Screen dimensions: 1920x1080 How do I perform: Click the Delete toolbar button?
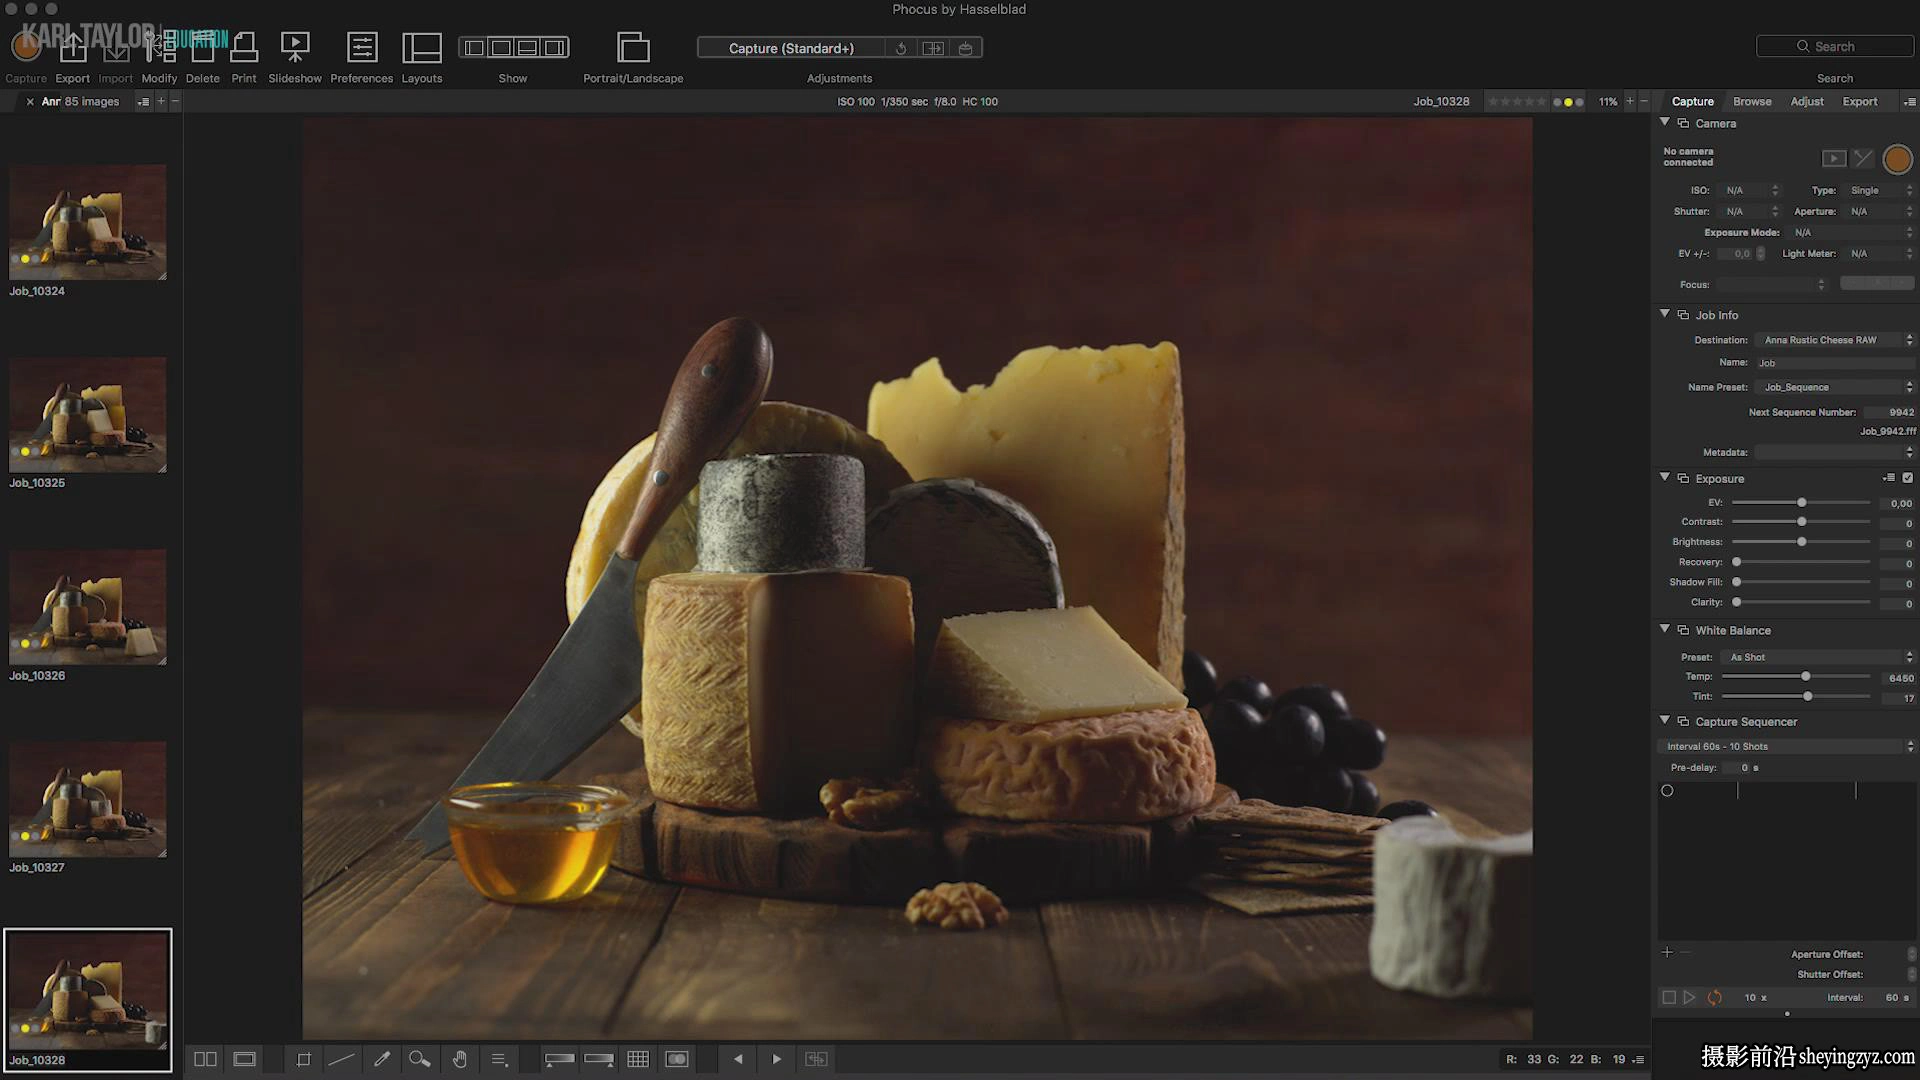click(x=203, y=55)
